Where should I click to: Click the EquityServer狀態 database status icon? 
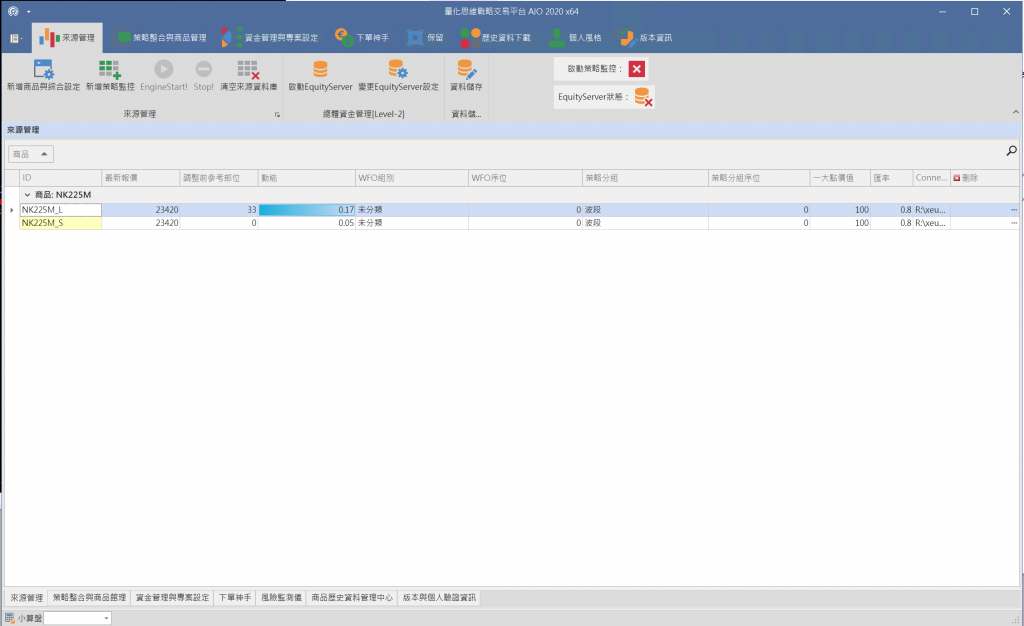[x=644, y=97]
